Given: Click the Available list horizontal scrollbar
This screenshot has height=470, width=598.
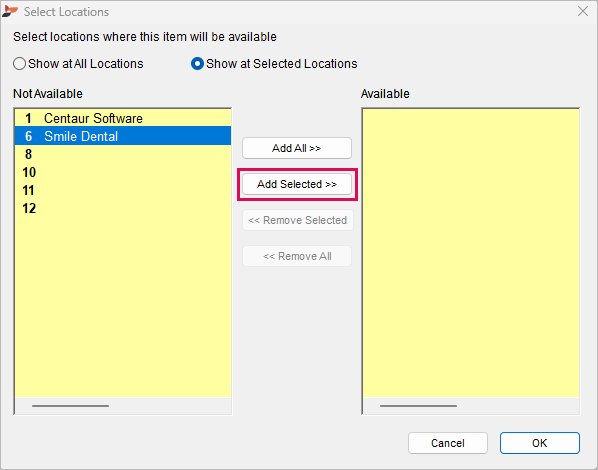Looking at the screenshot, I should pyautogui.click(x=418, y=406).
